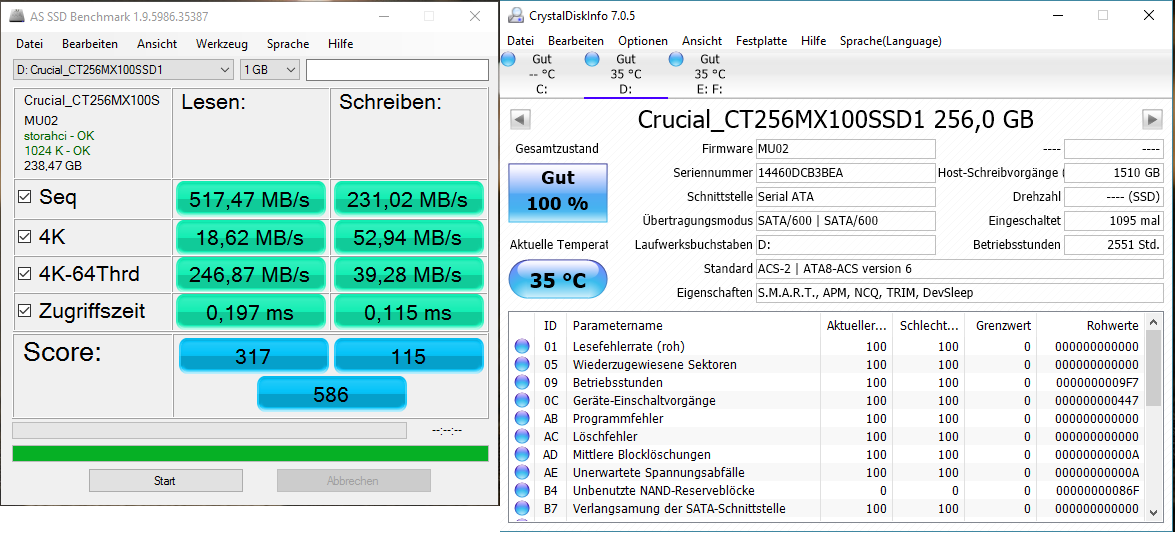Click the empty gray progress bar
Viewport: 1175px width, 535px height.
click(x=209, y=430)
